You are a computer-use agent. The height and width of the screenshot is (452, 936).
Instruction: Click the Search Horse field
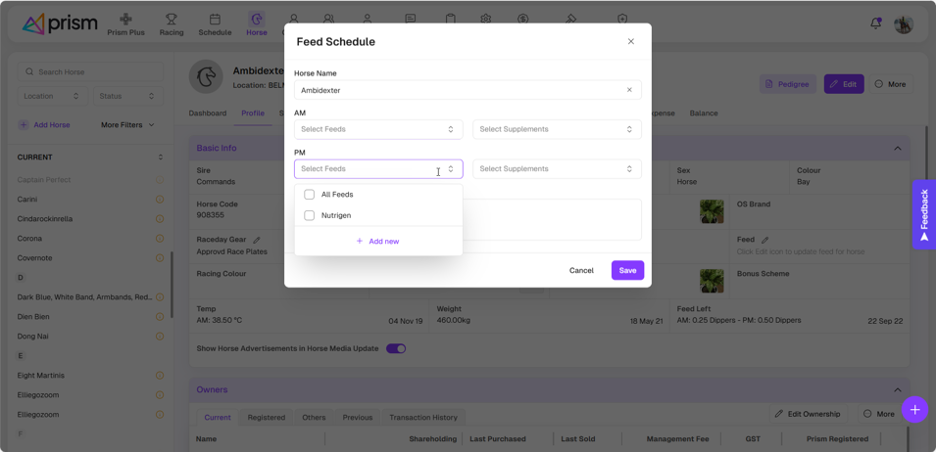click(x=90, y=72)
